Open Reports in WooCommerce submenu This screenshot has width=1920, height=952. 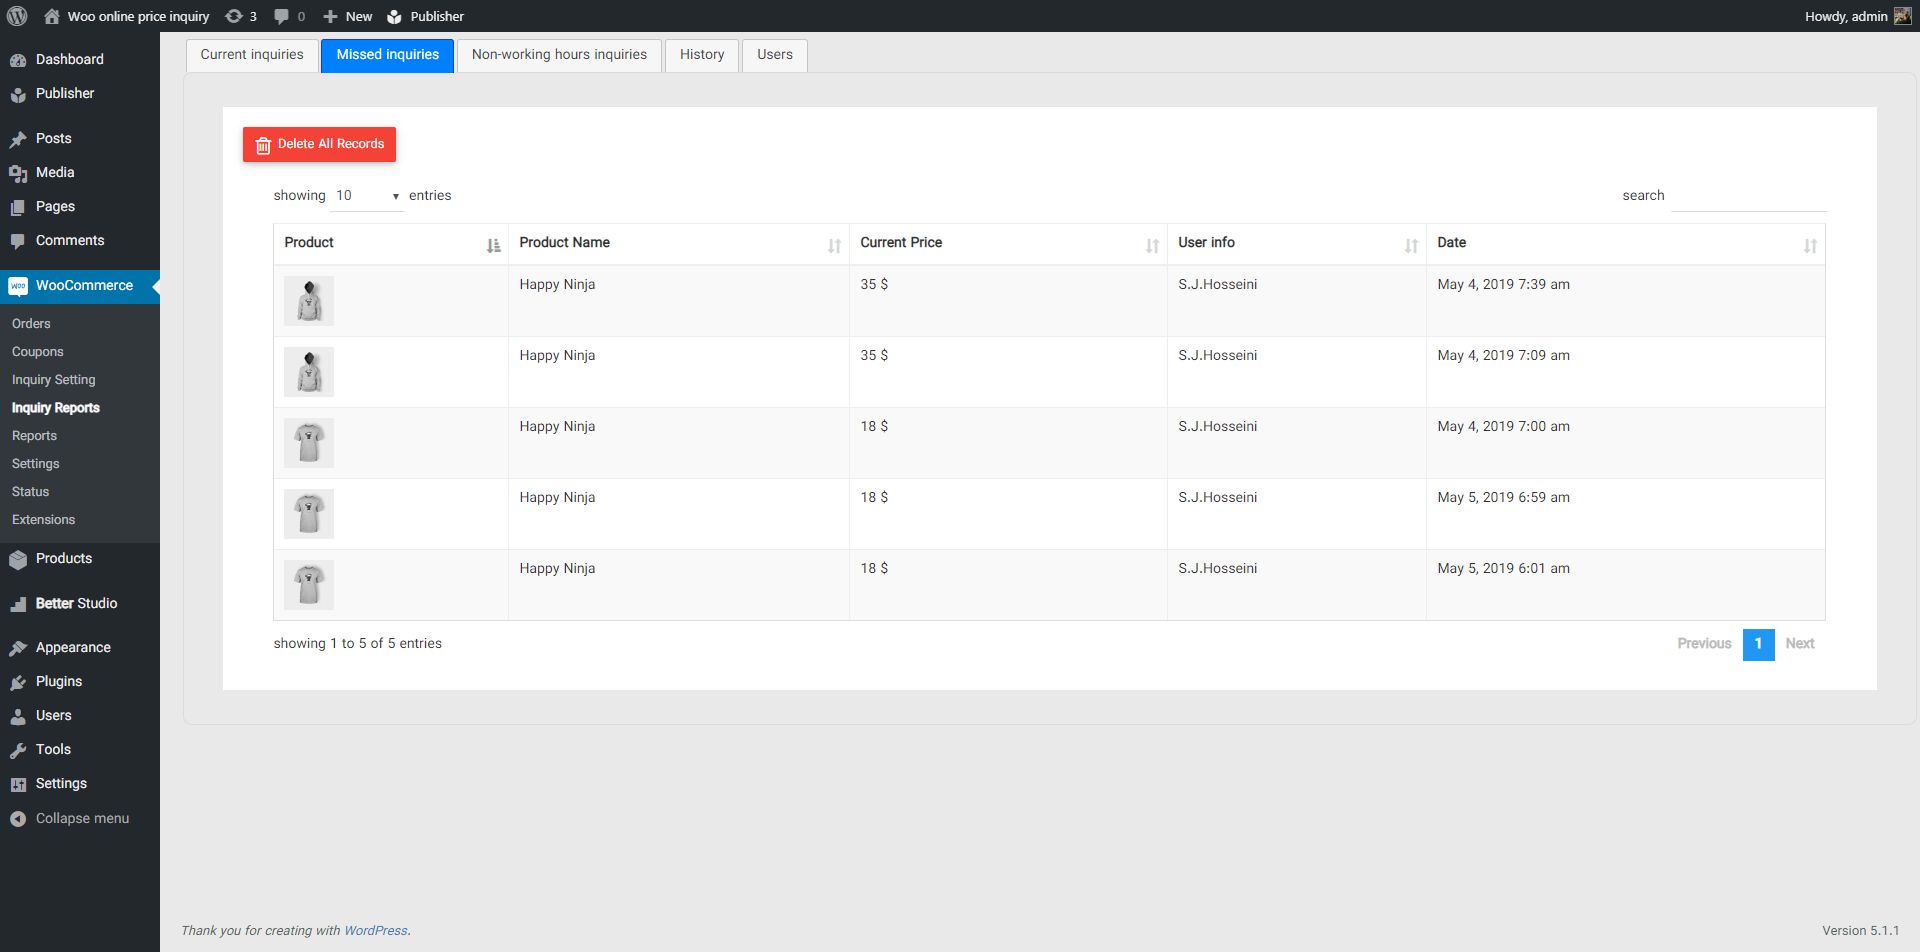34,436
